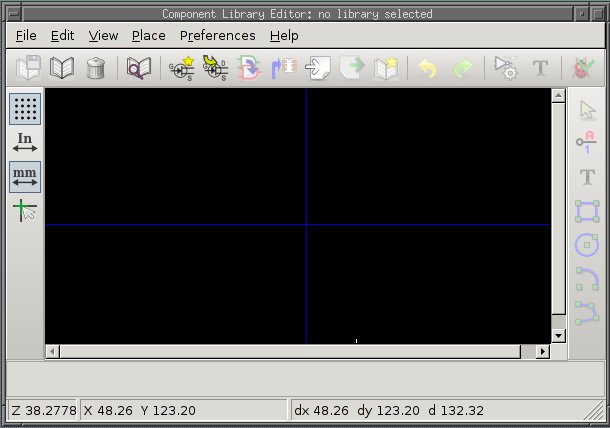Select the add arc tool
The width and height of the screenshot is (610, 428).
pos(587,279)
